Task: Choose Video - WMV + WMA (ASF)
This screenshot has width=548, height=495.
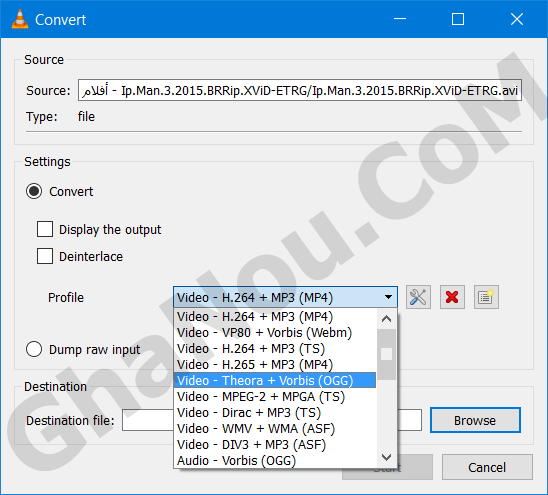Action: 275,429
